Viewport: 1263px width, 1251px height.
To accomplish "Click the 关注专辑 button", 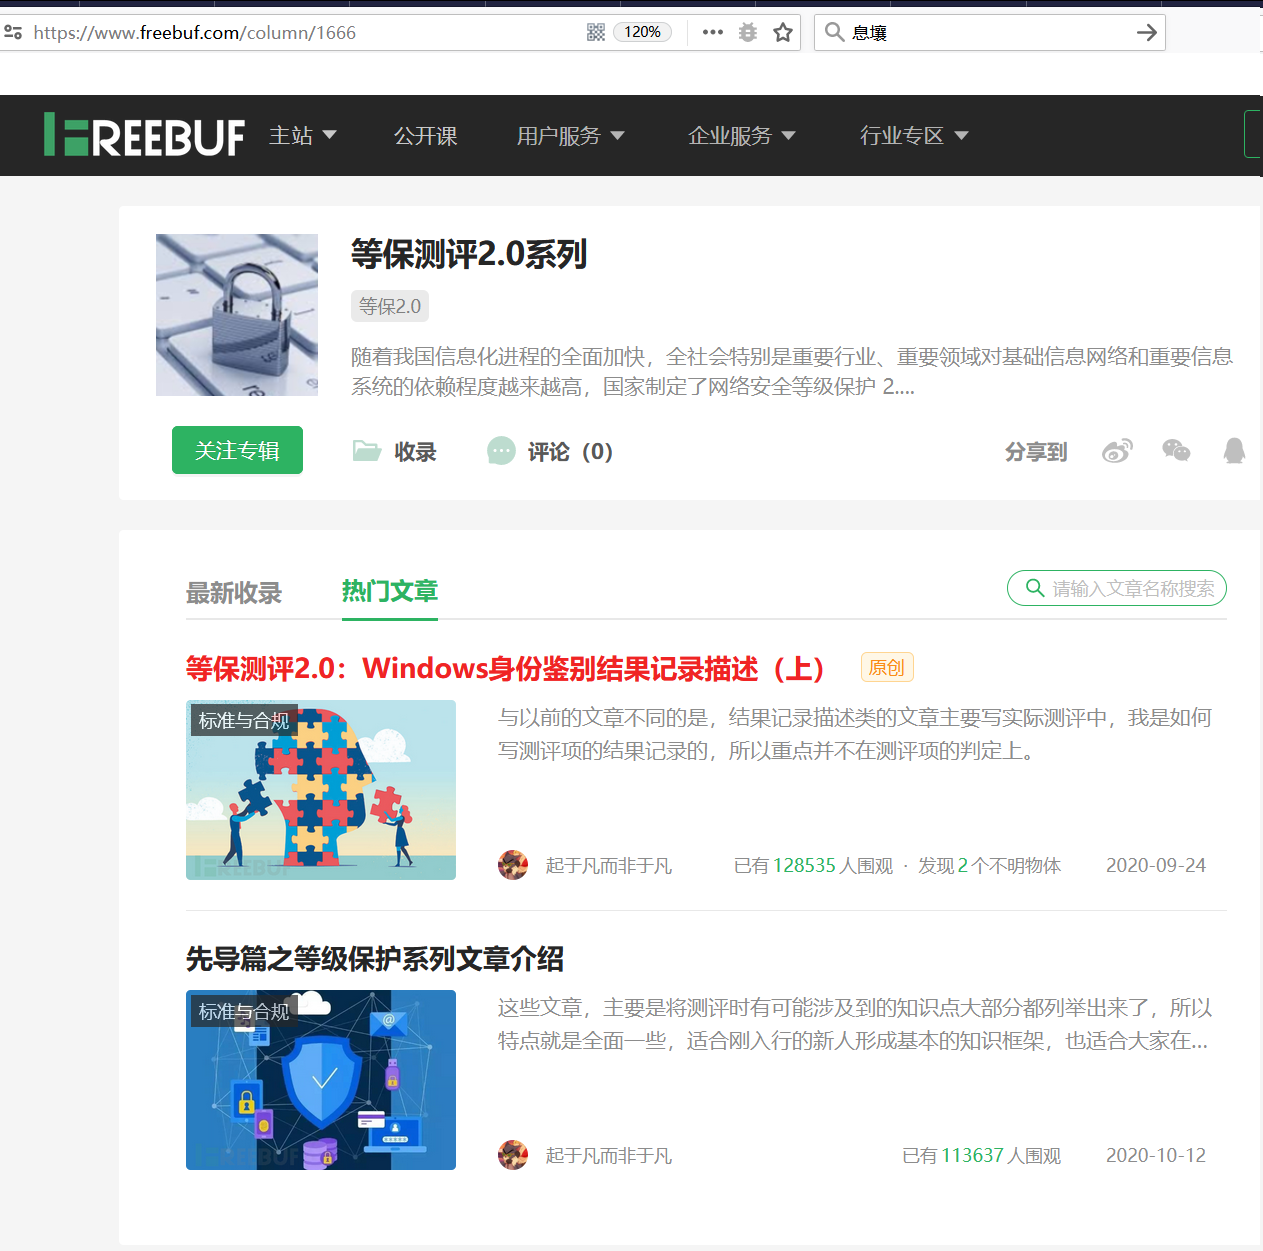I will coord(237,450).
